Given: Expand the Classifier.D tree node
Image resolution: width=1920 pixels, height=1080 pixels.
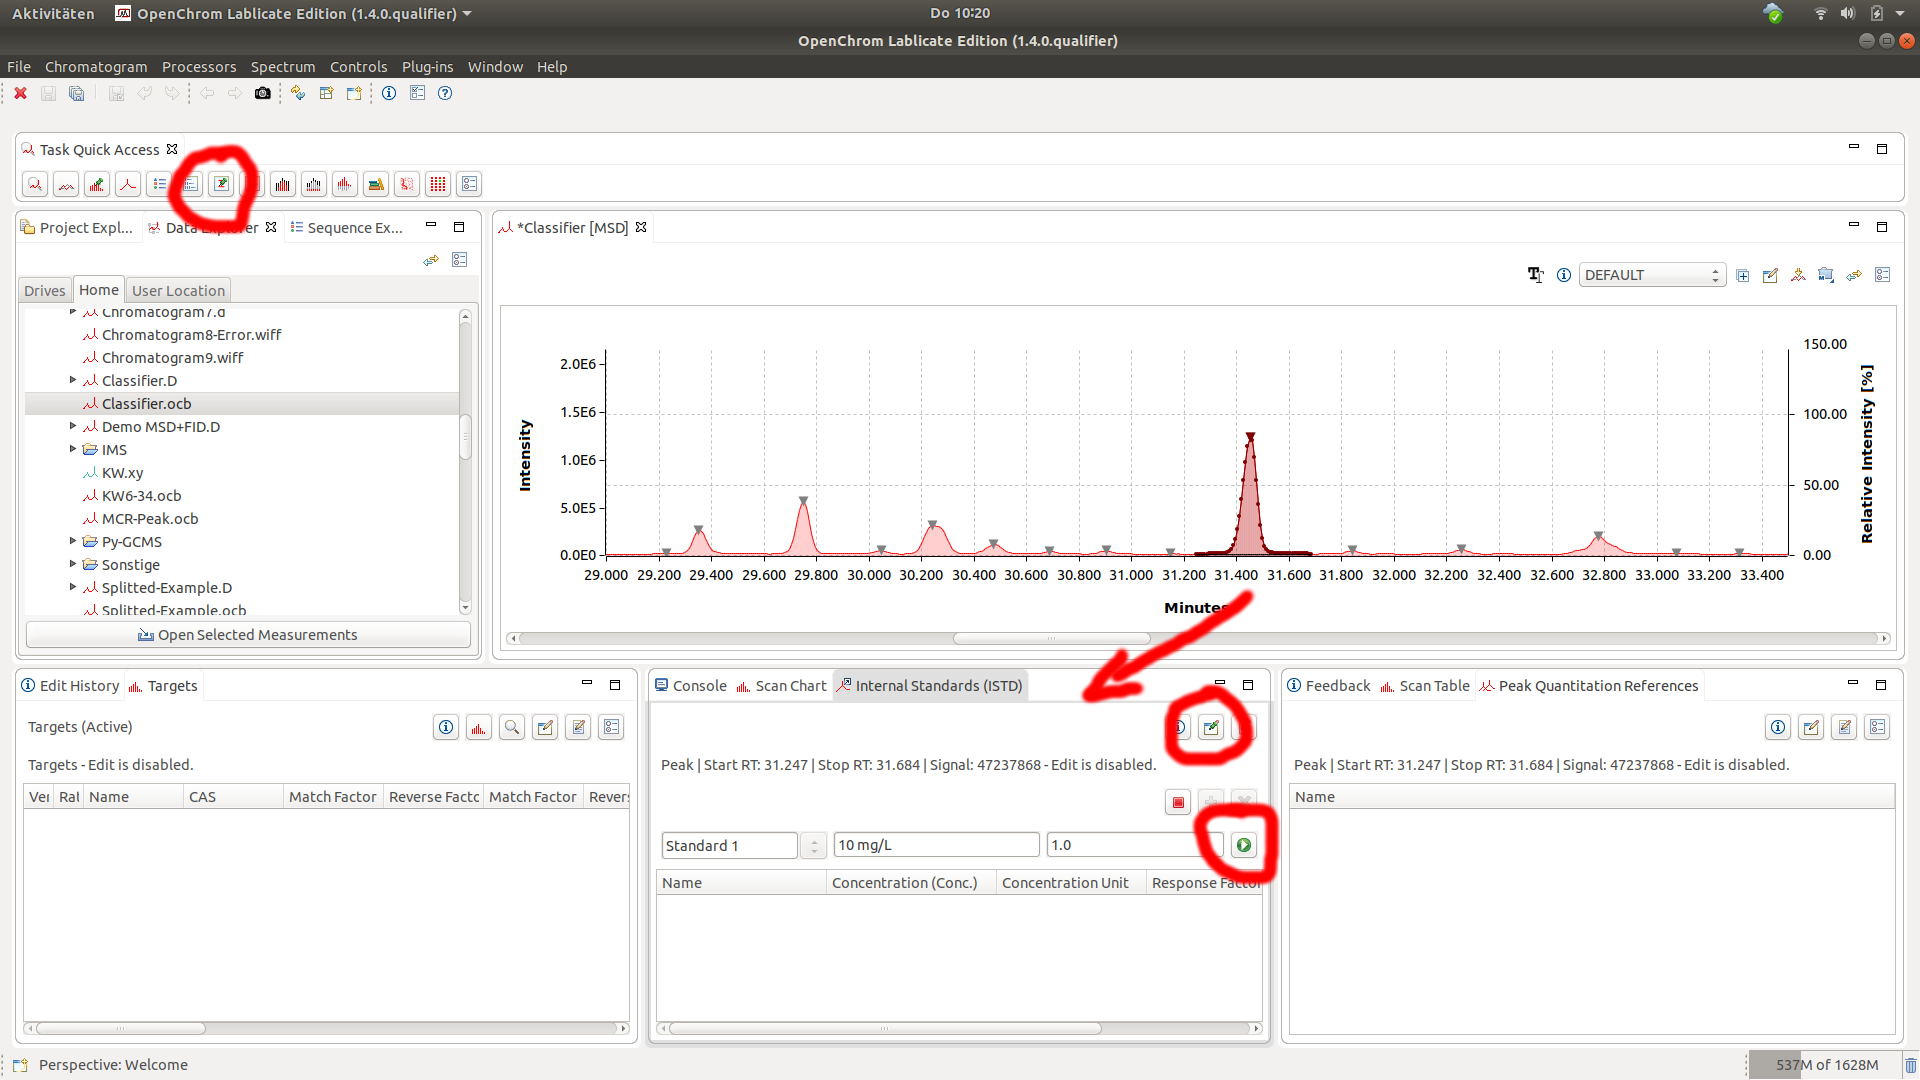Looking at the screenshot, I should [73, 380].
